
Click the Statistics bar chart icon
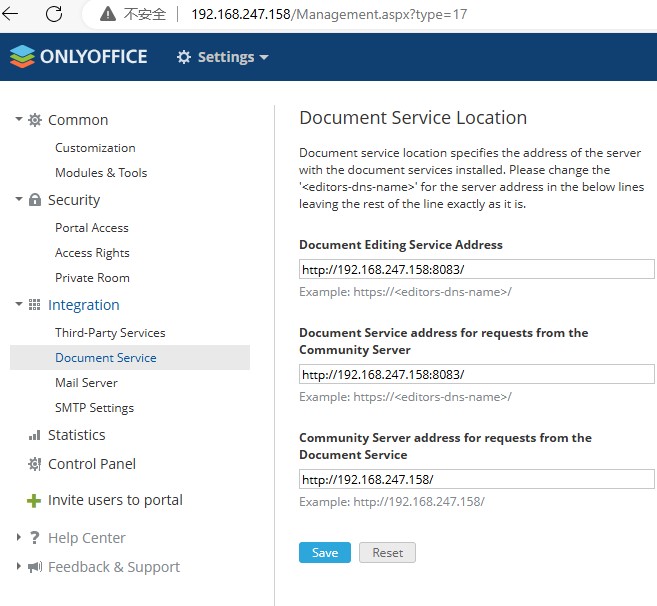pos(34,435)
